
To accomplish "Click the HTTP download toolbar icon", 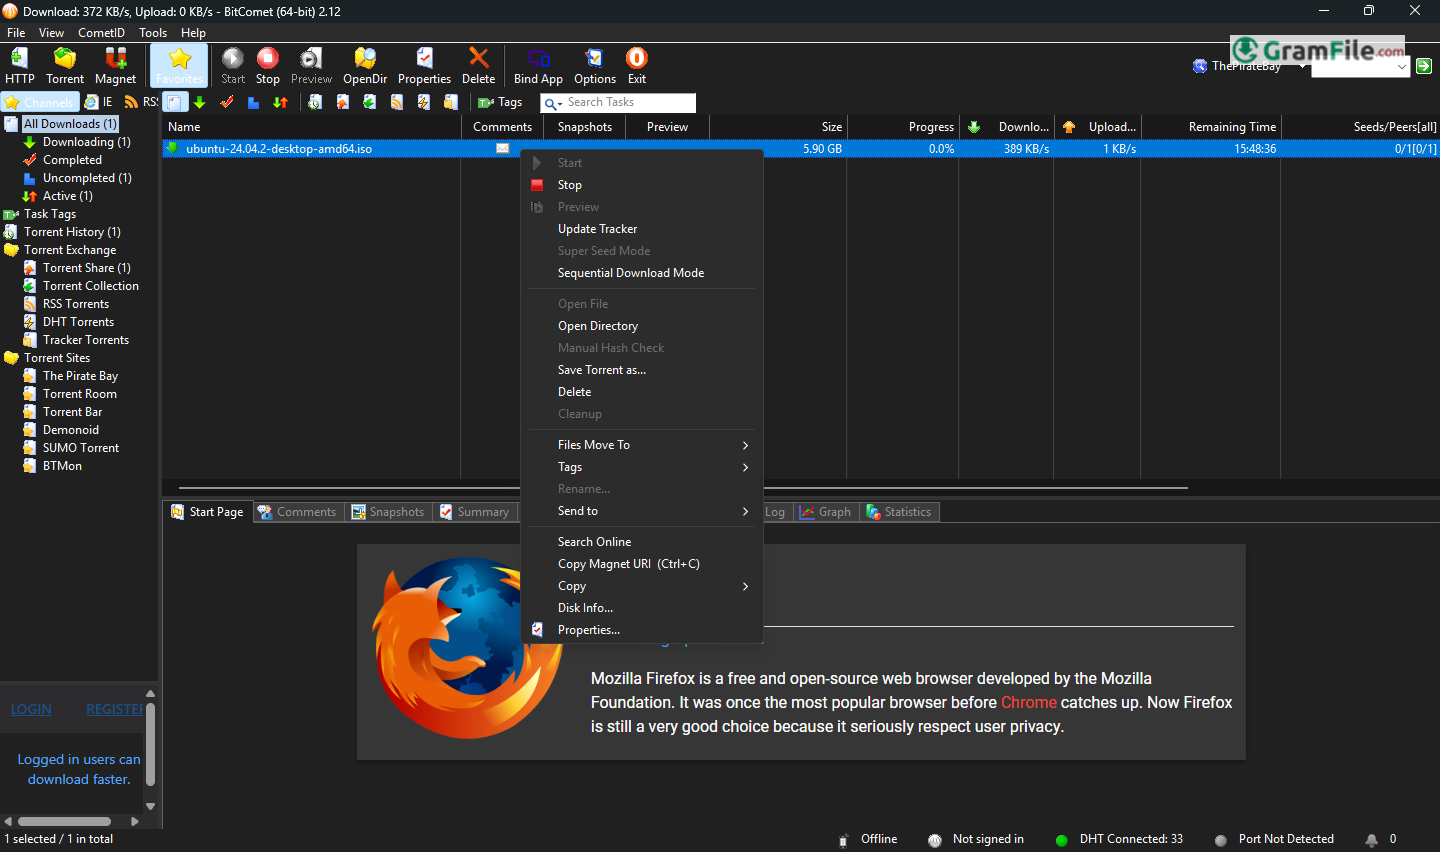I will coord(19,66).
